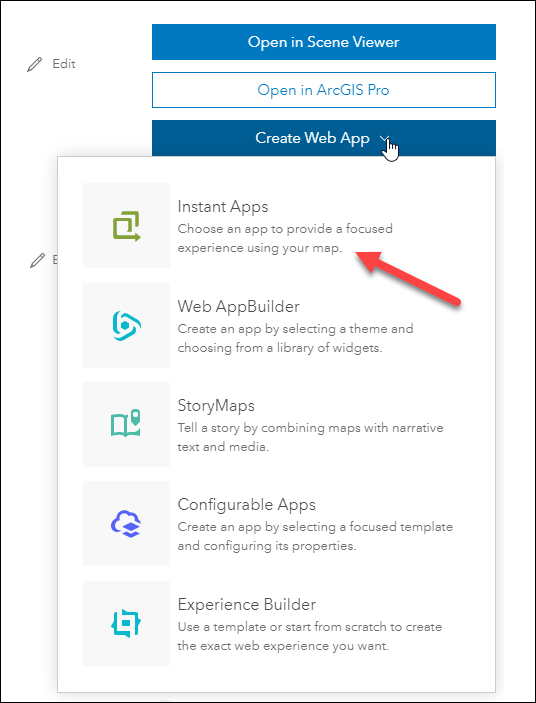Click the Open in Scene Viewer button
This screenshot has width=536, height=703.
coord(324,42)
